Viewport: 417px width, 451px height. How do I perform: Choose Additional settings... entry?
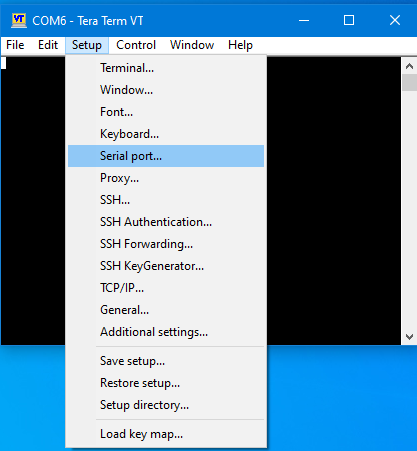pyautogui.click(x=166, y=332)
